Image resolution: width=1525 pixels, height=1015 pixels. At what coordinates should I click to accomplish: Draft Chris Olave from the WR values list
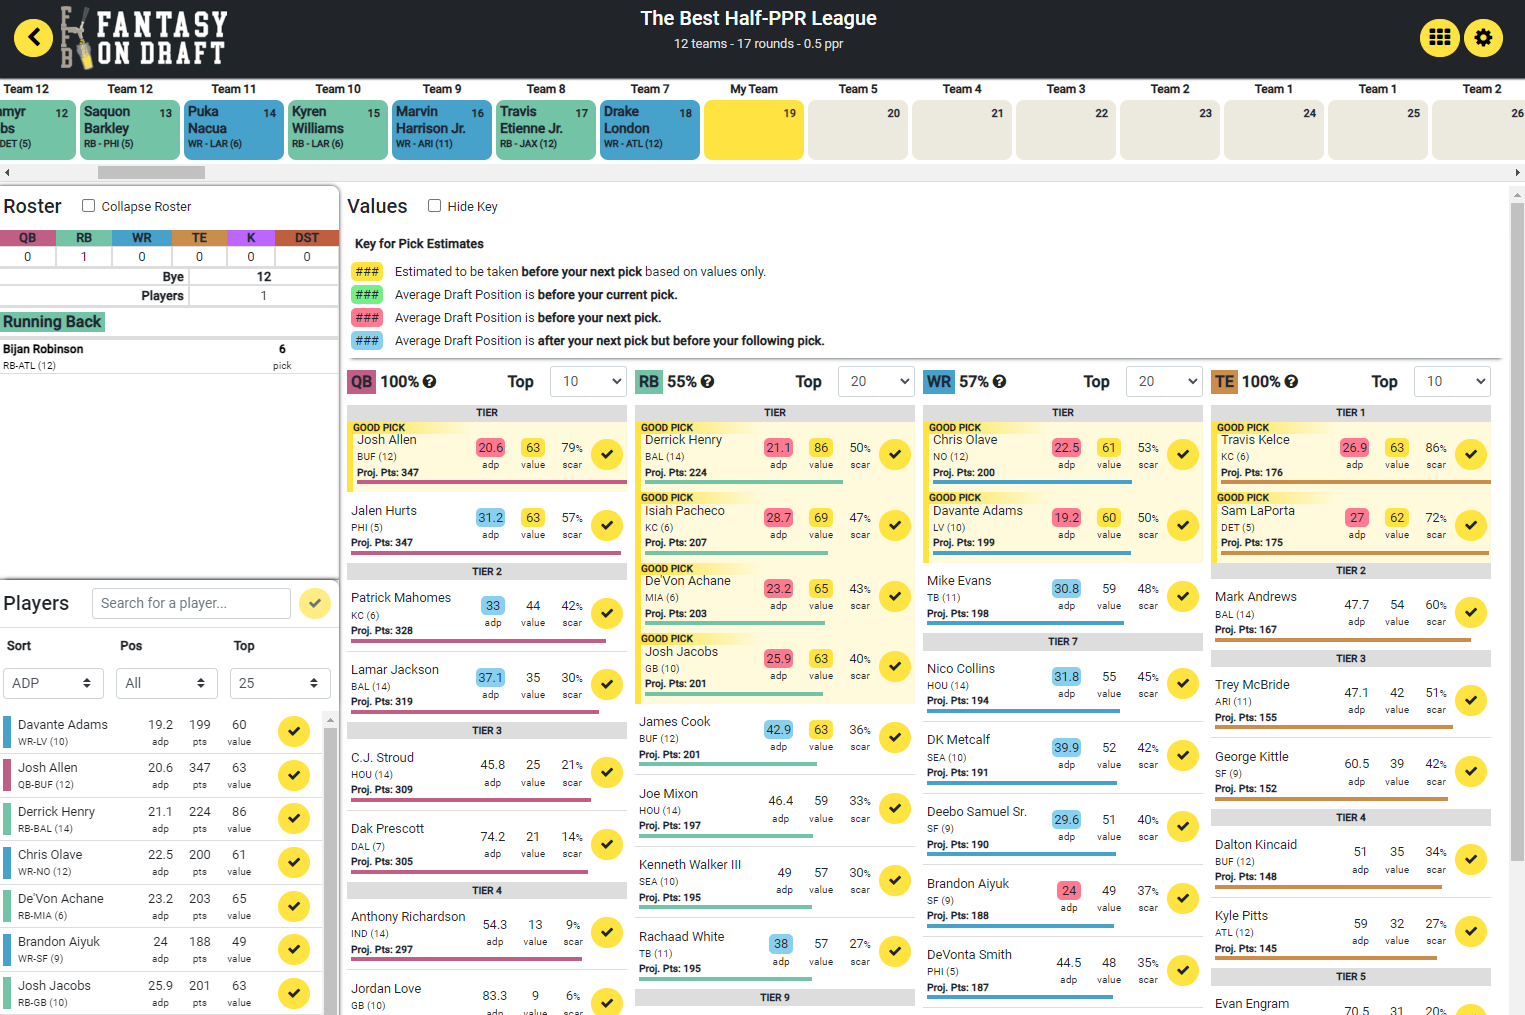pos(1183,454)
